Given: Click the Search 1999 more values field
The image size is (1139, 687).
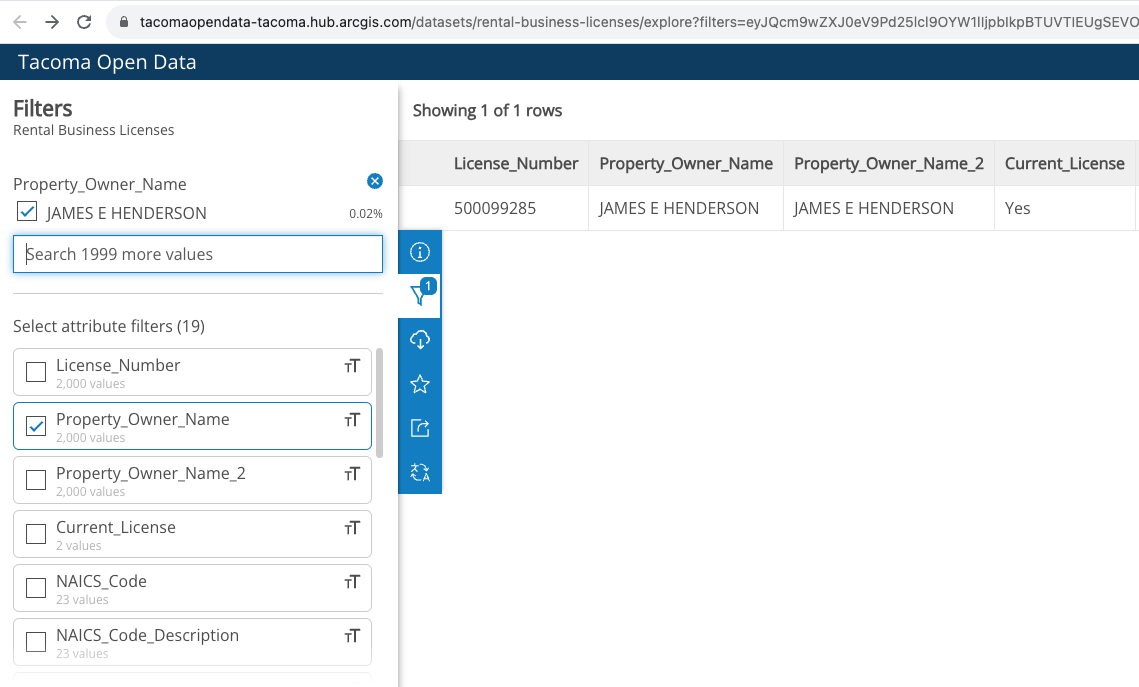Looking at the screenshot, I should (x=198, y=254).
